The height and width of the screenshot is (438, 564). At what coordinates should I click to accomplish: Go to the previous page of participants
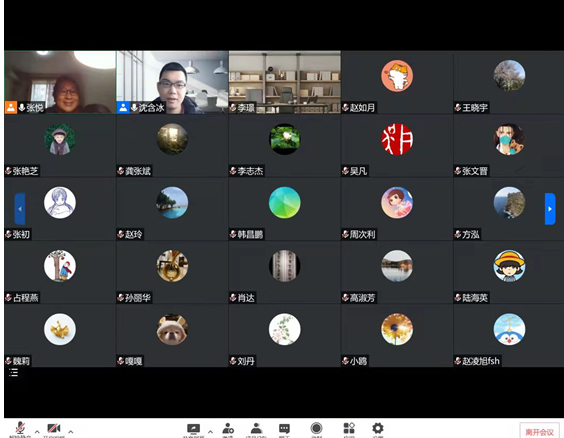20,209
